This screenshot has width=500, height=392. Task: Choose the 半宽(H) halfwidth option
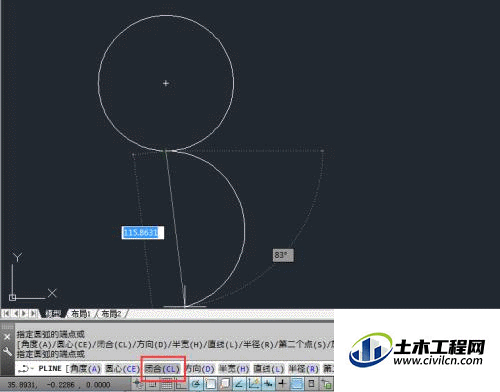[x=234, y=369]
